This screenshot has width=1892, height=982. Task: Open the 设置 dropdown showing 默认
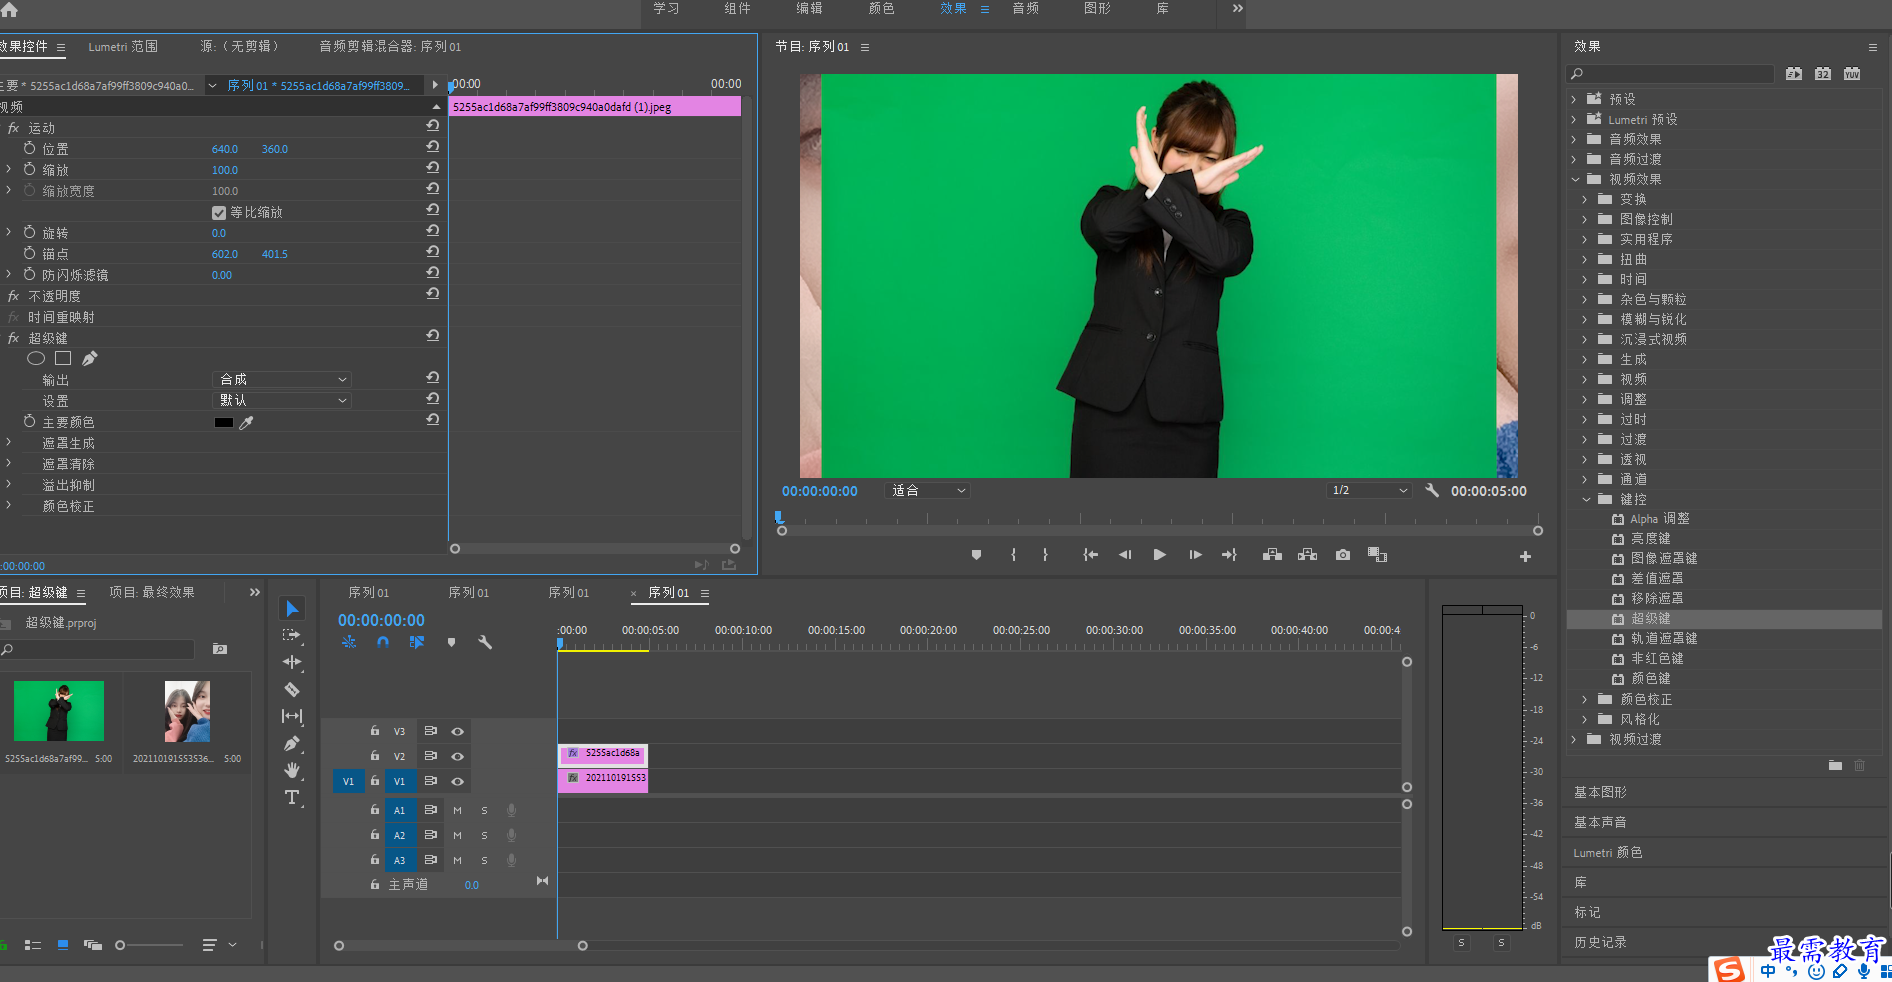tap(282, 400)
